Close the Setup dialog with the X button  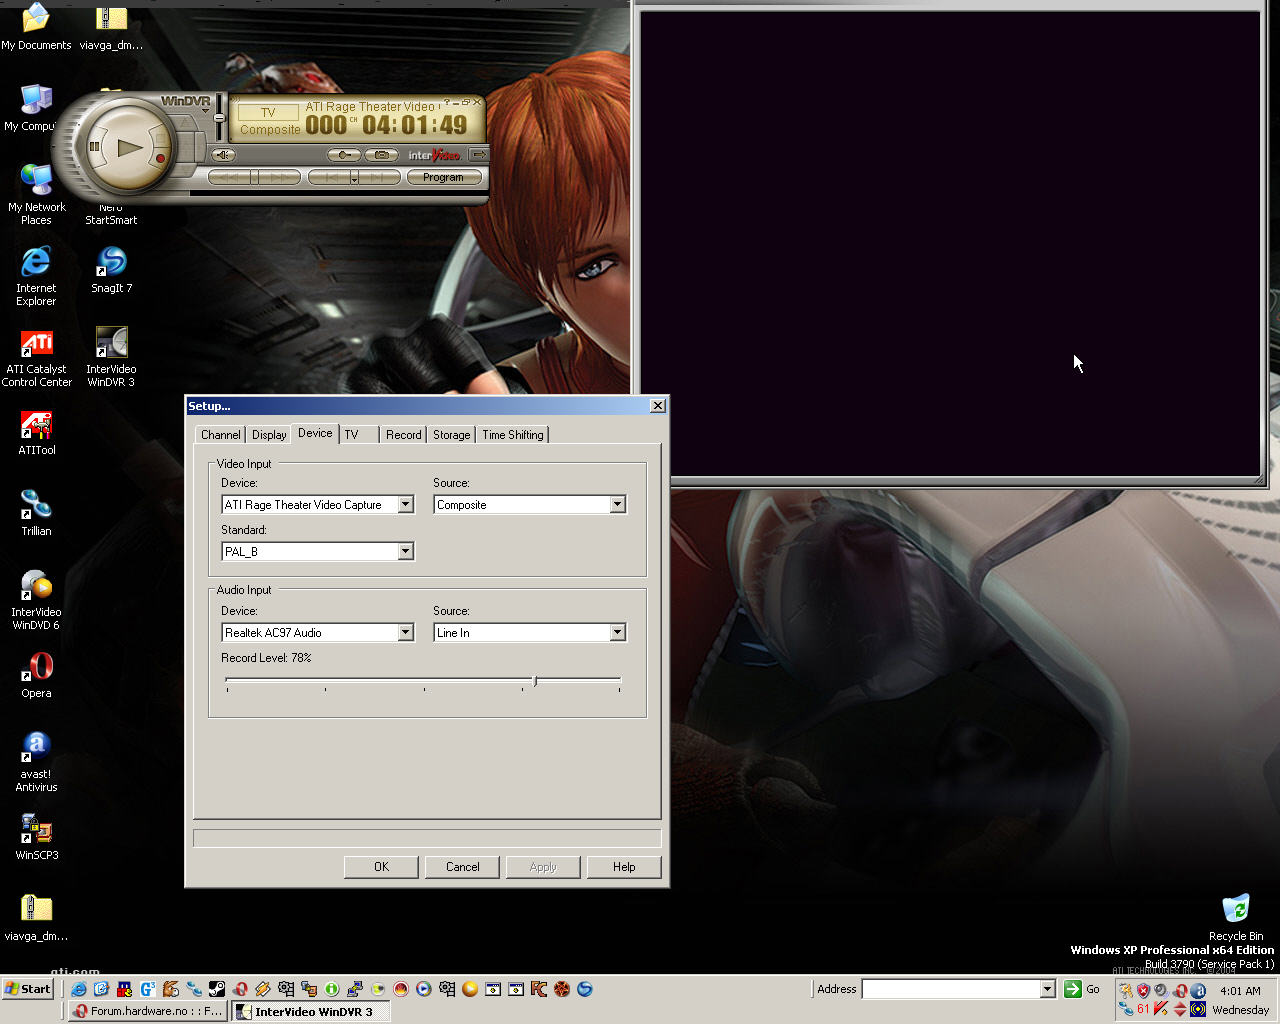(x=657, y=406)
